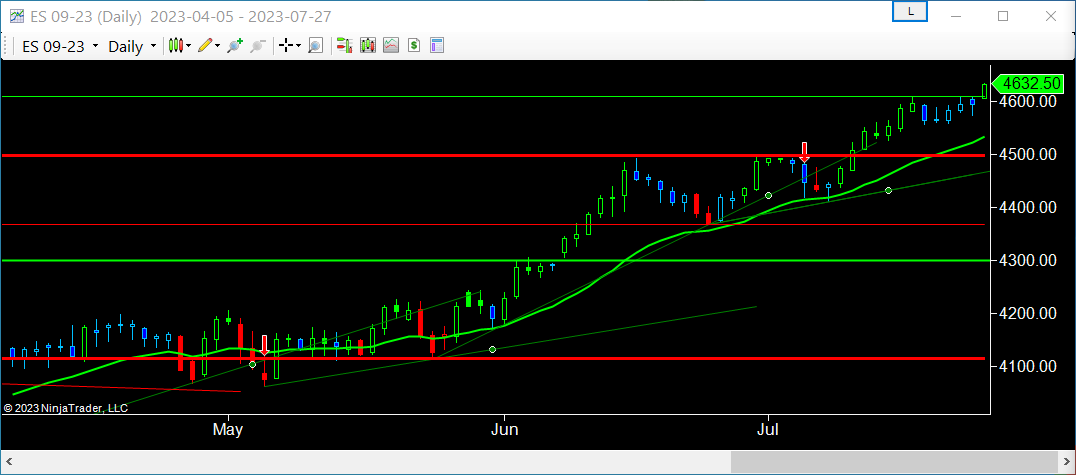This screenshot has width=1076, height=475.
Task: Click the 4400.00 price axis label
Action: tap(1027, 207)
